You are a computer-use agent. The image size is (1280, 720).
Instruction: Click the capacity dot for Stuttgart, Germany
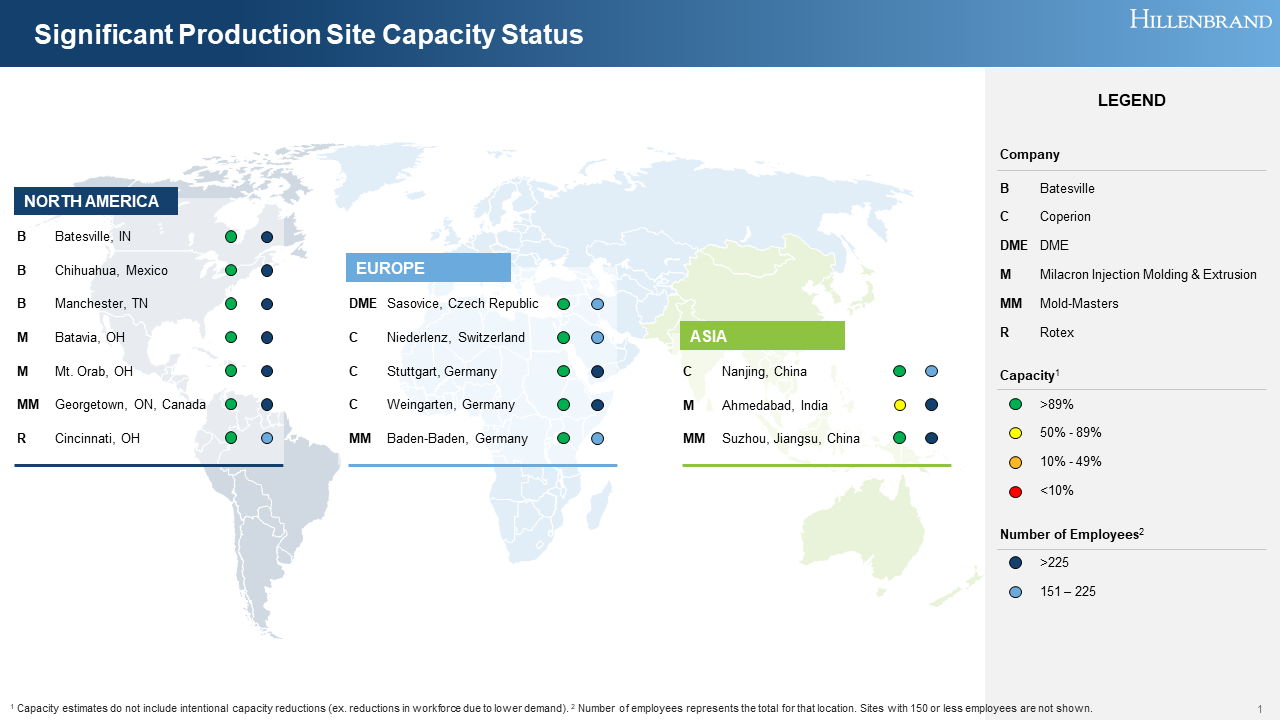[x=563, y=371]
